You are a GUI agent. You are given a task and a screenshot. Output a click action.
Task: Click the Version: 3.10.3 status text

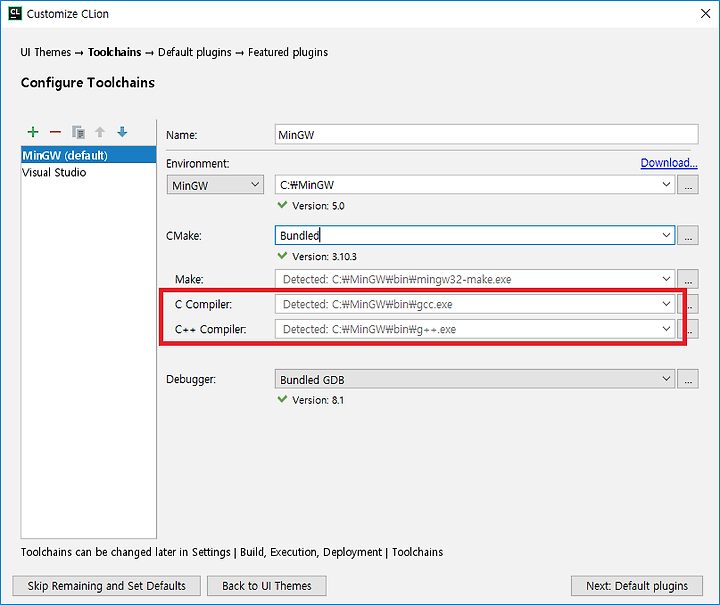324,256
